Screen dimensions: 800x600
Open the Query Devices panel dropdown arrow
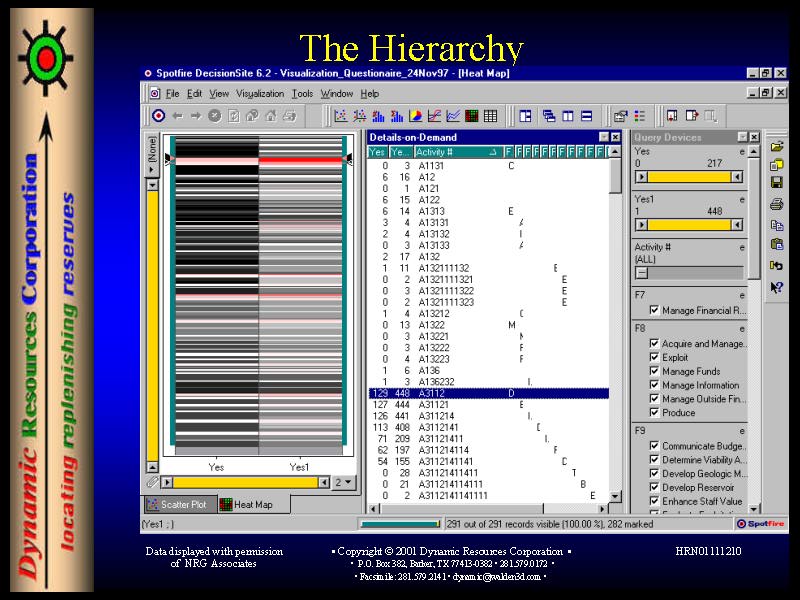pyautogui.click(x=742, y=137)
